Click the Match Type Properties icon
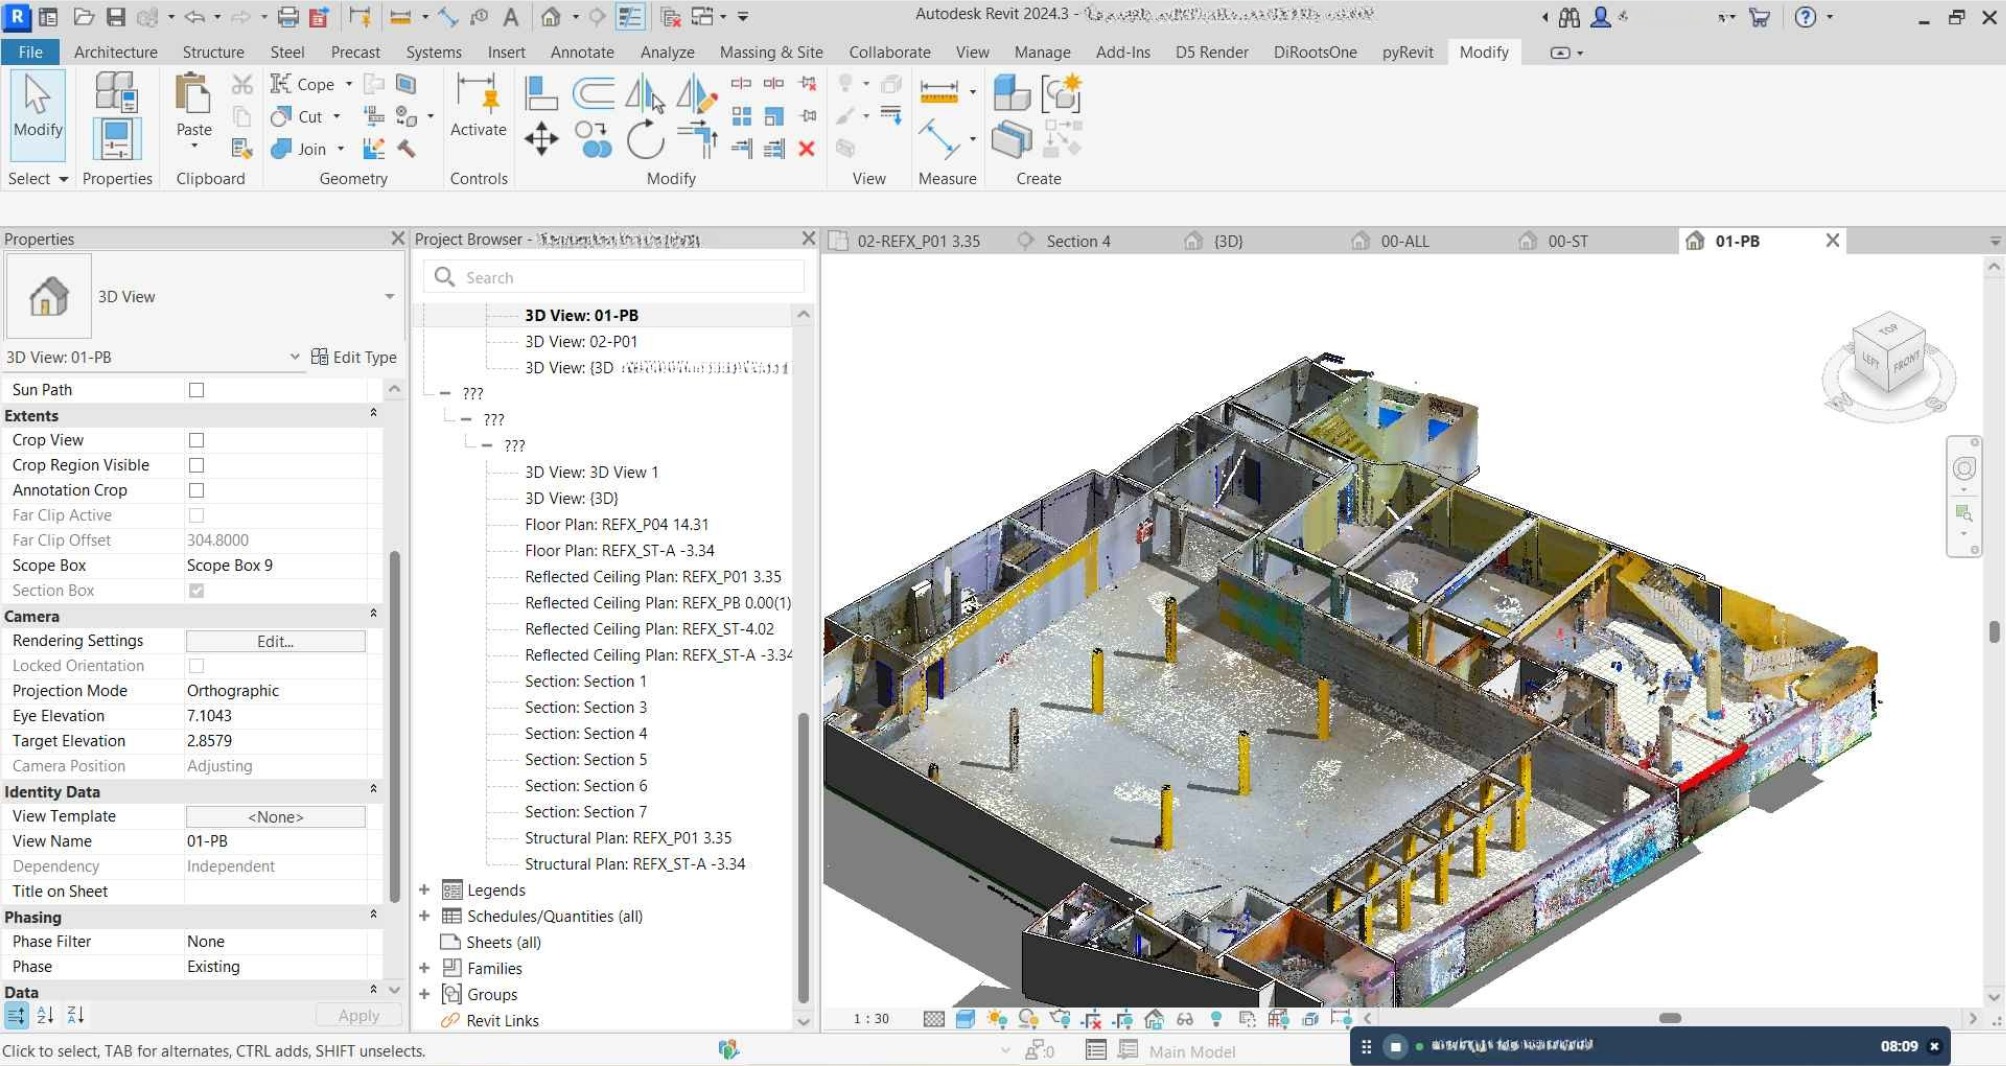This screenshot has height=1066, width=2006. pyautogui.click(x=241, y=148)
